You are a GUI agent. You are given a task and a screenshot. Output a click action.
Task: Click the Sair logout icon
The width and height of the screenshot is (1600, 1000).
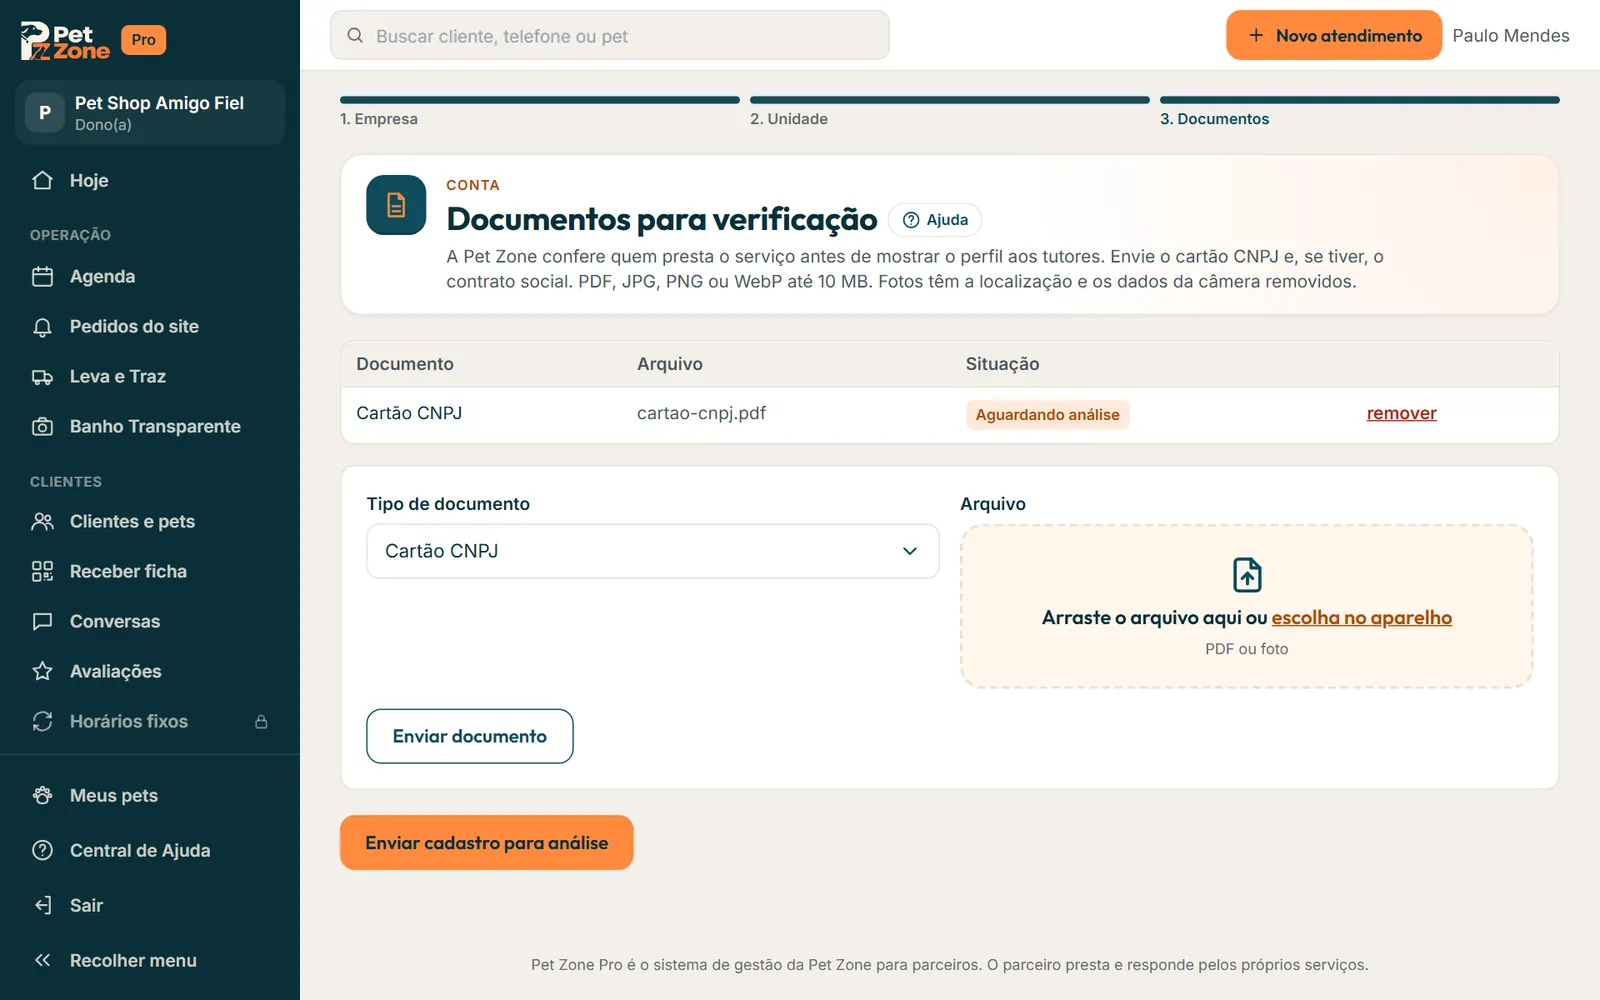pos(42,905)
